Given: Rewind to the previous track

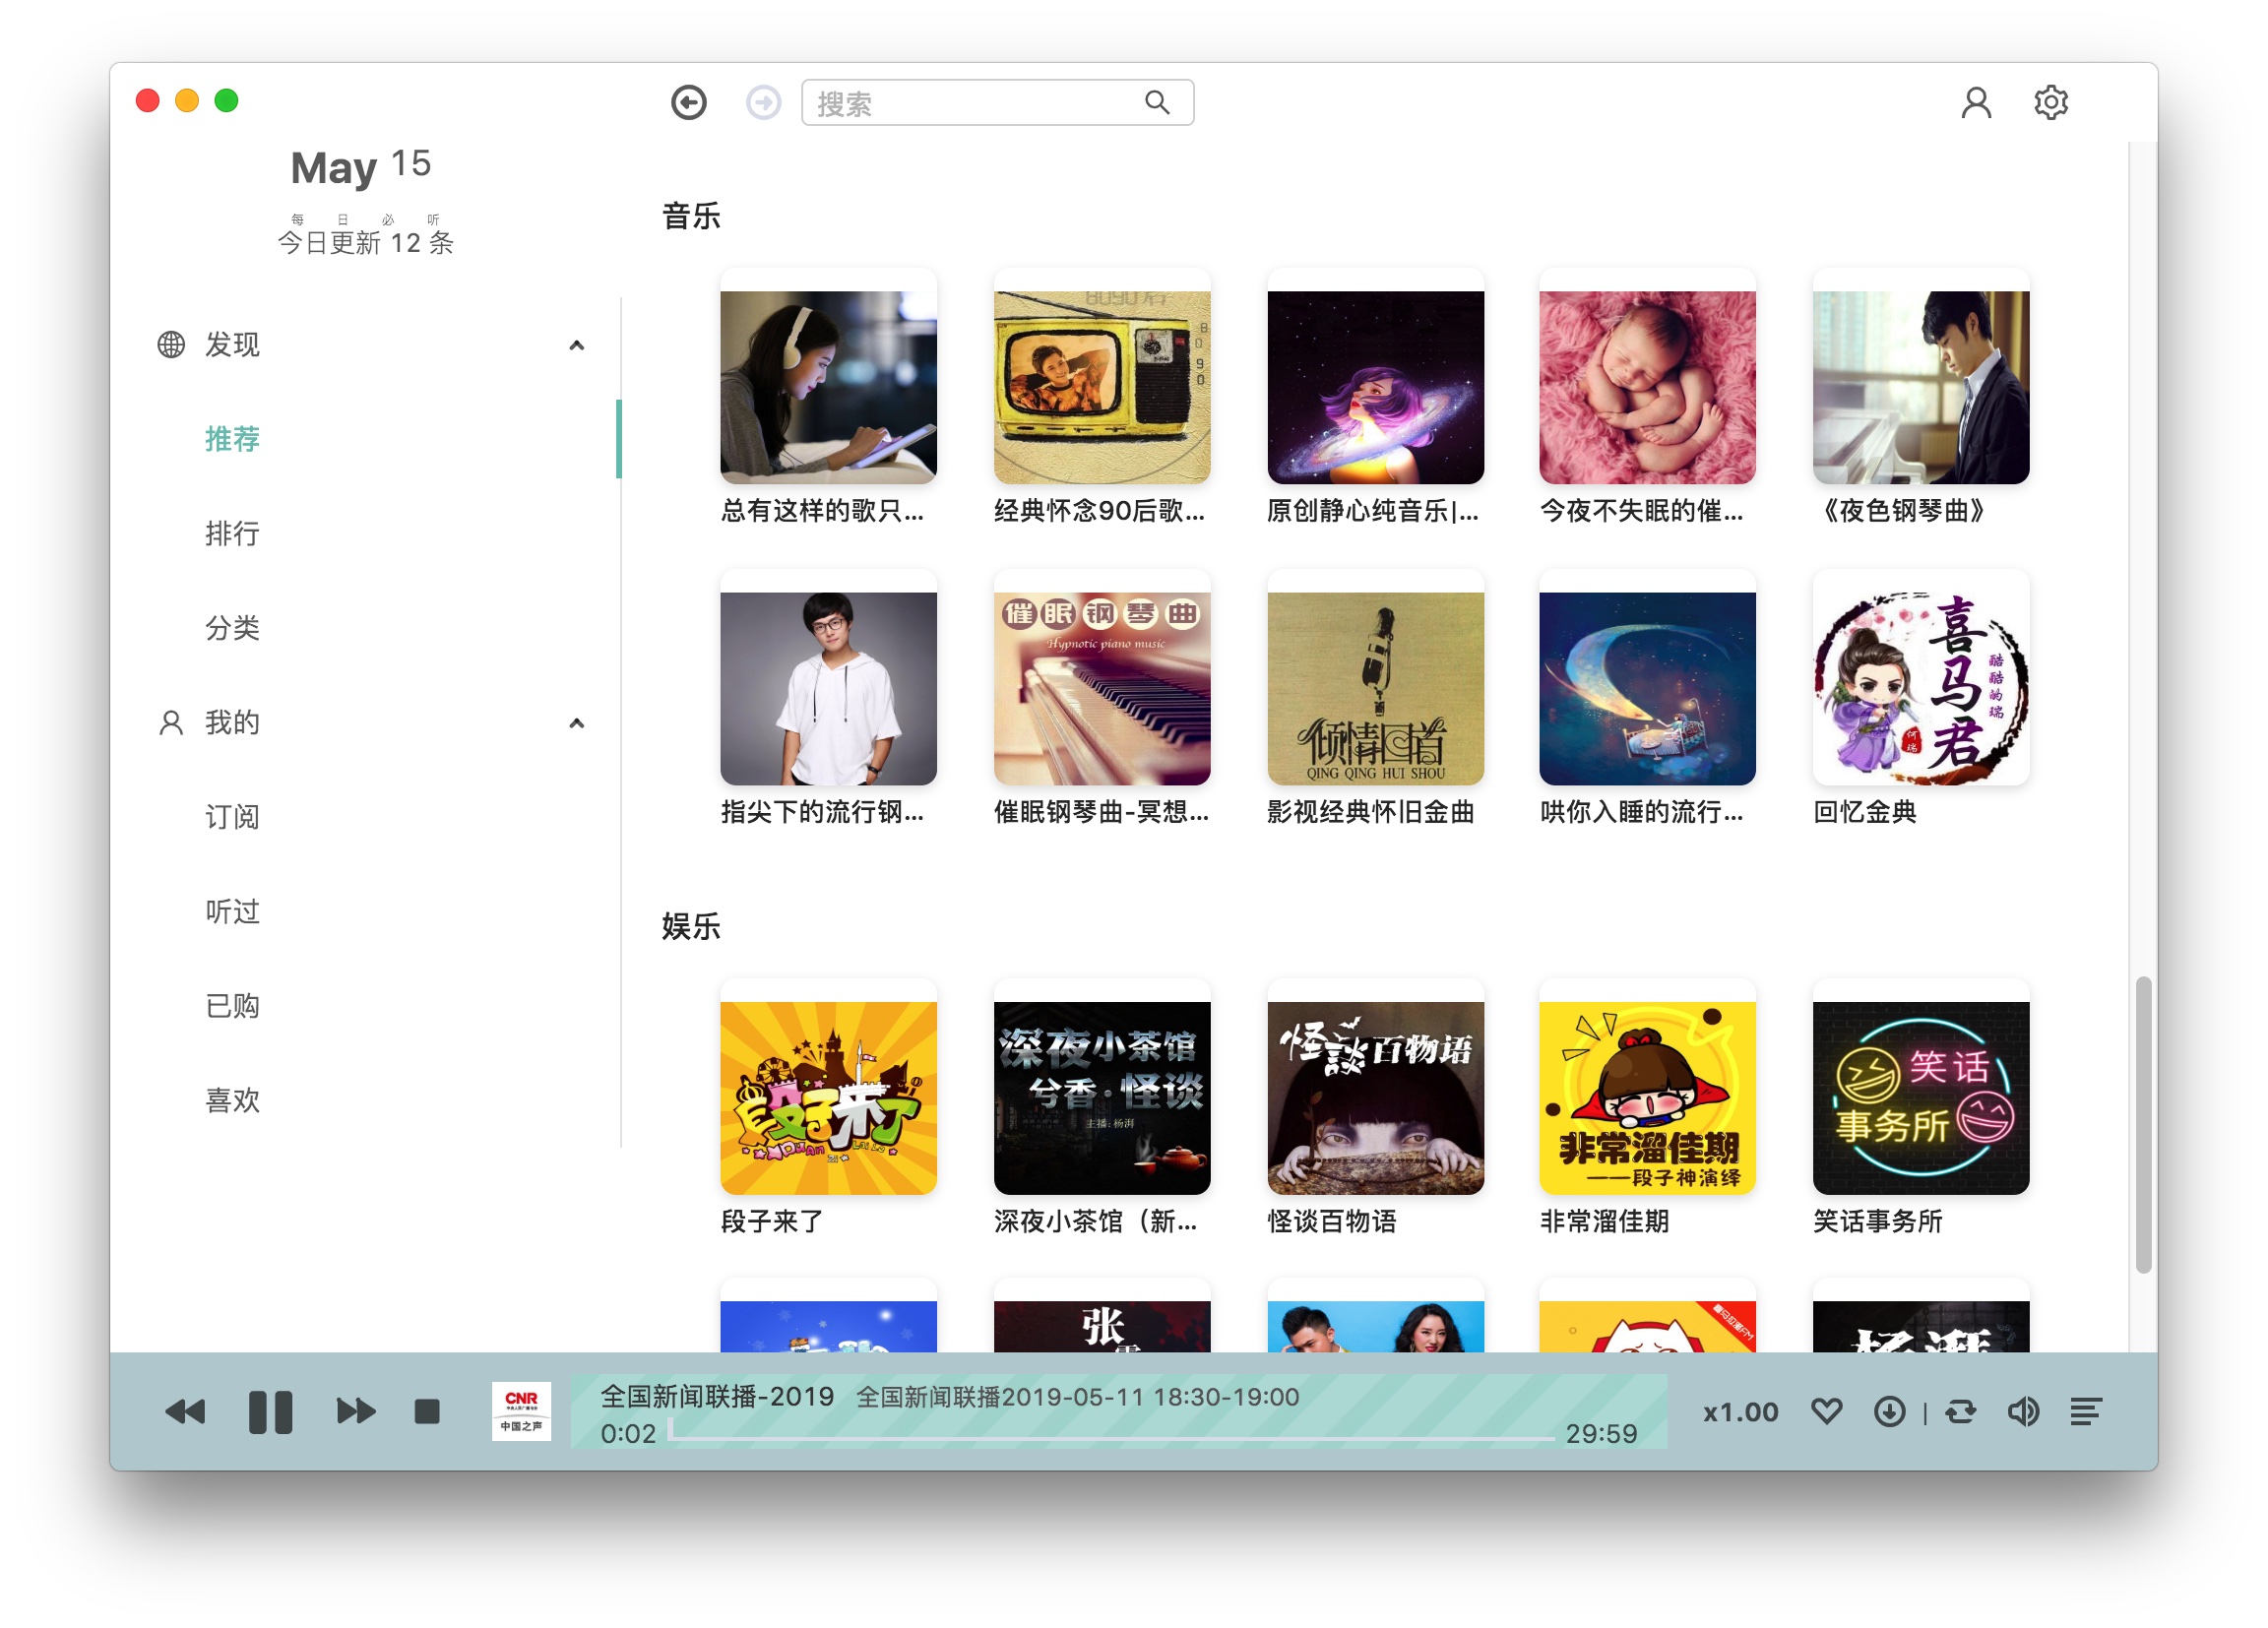Looking at the screenshot, I should click(185, 1411).
